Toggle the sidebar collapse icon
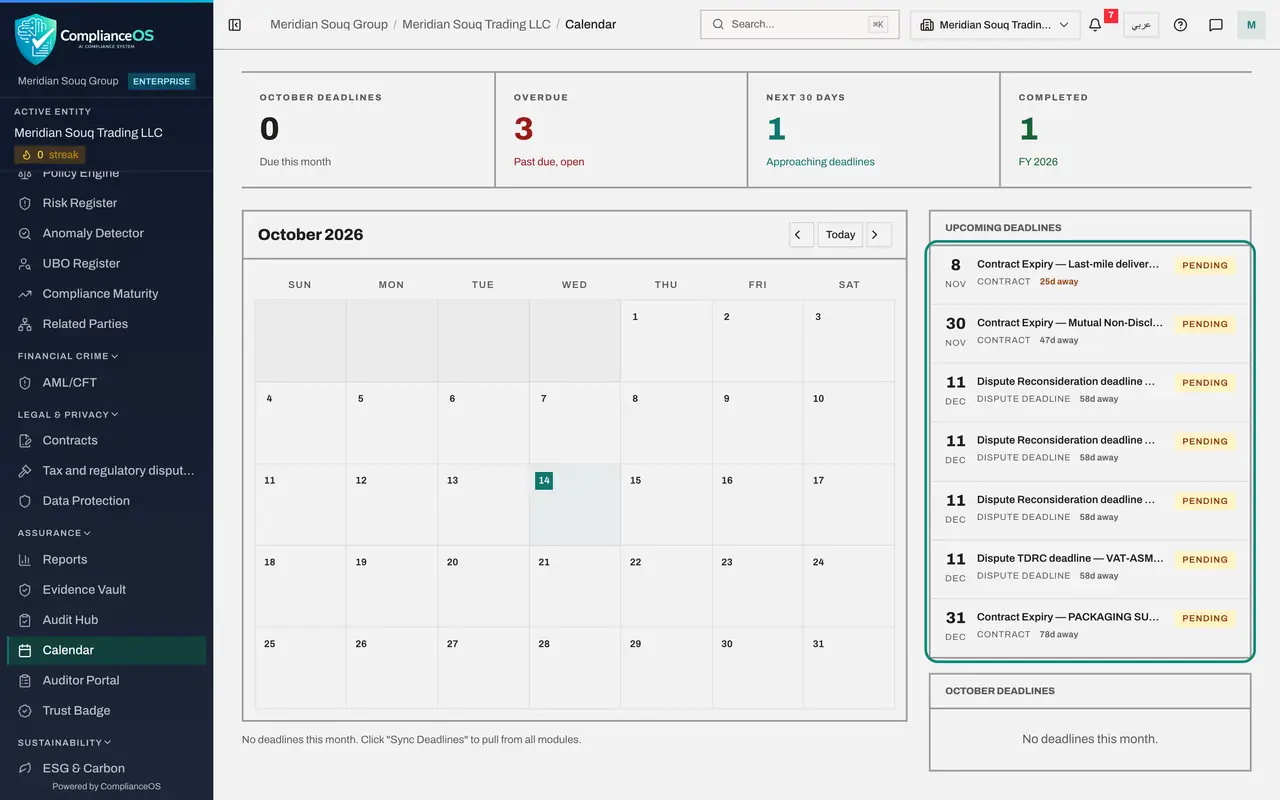Viewport: 1280px width, 800px height. [x=235, y=24]
